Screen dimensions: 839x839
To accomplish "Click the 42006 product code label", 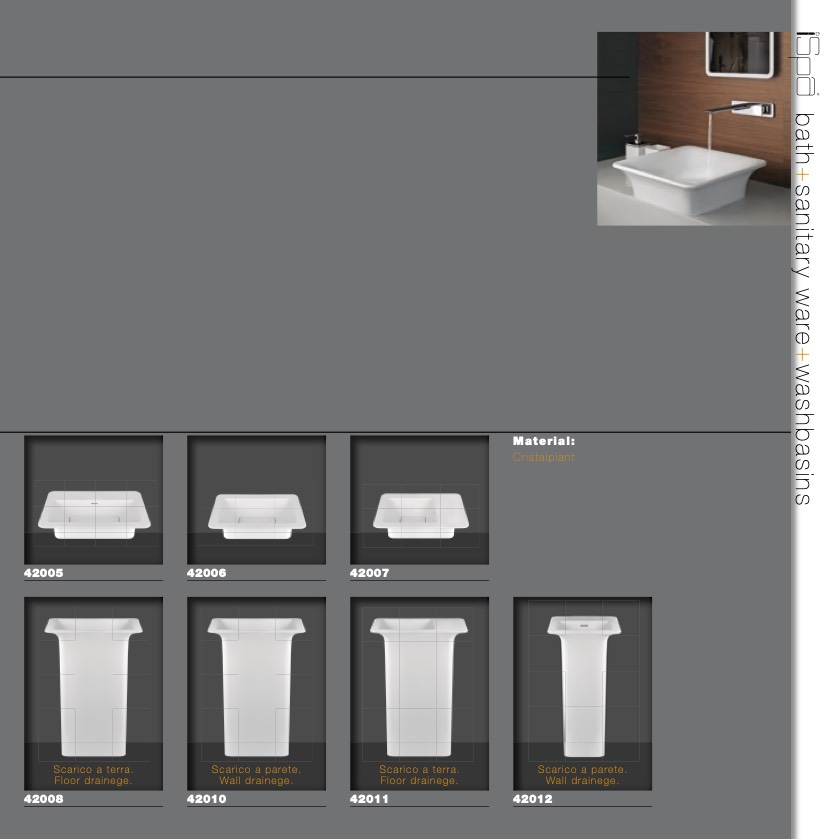I will coord(206,574).
